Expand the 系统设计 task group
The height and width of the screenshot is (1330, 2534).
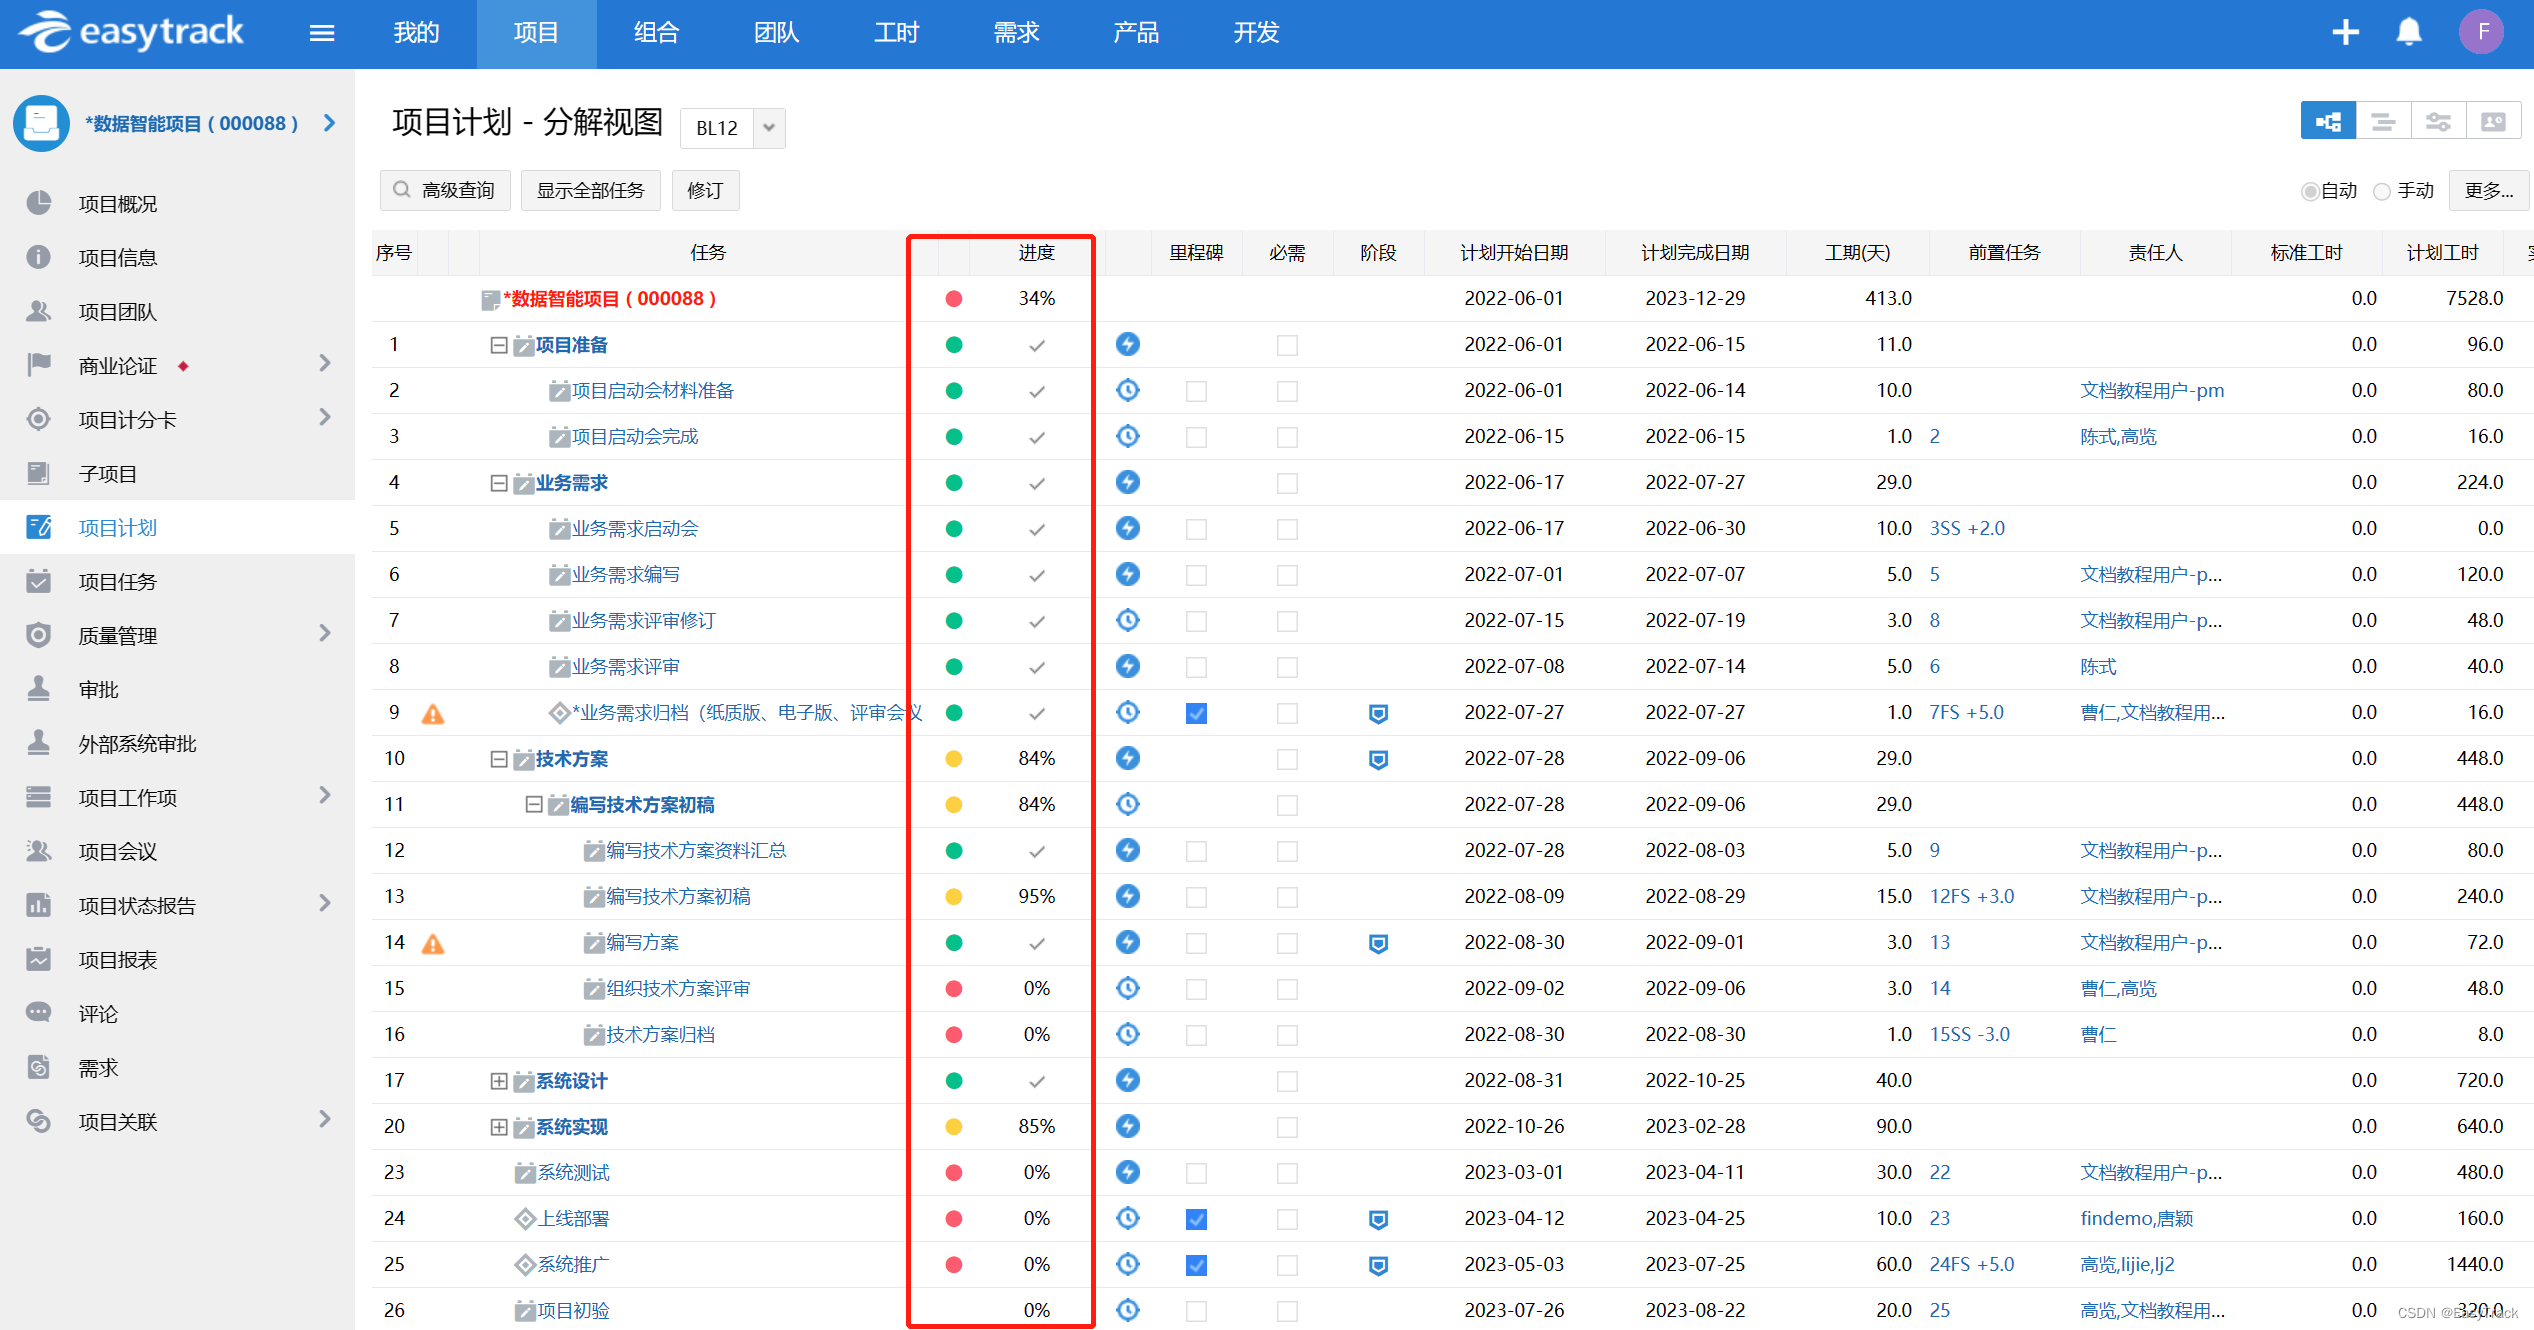498,1081
